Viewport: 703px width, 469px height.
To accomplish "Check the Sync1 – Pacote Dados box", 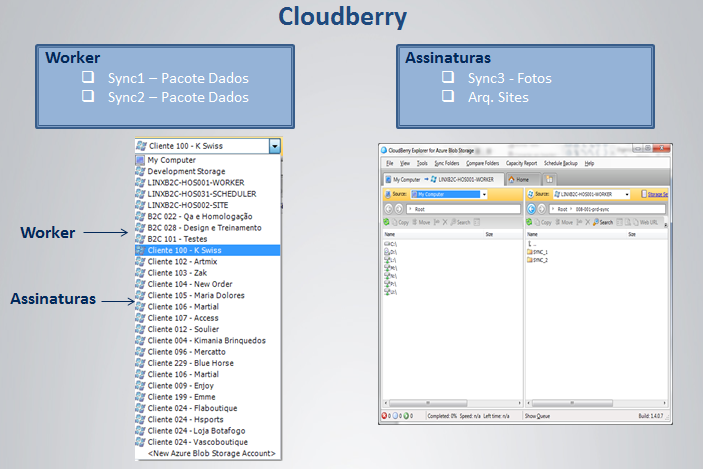I will coord(88,77).
